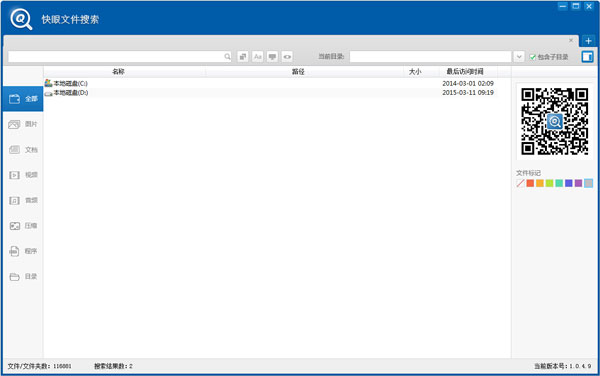Toggle the eye visibility toolbar icon

[x=287, y=57]
